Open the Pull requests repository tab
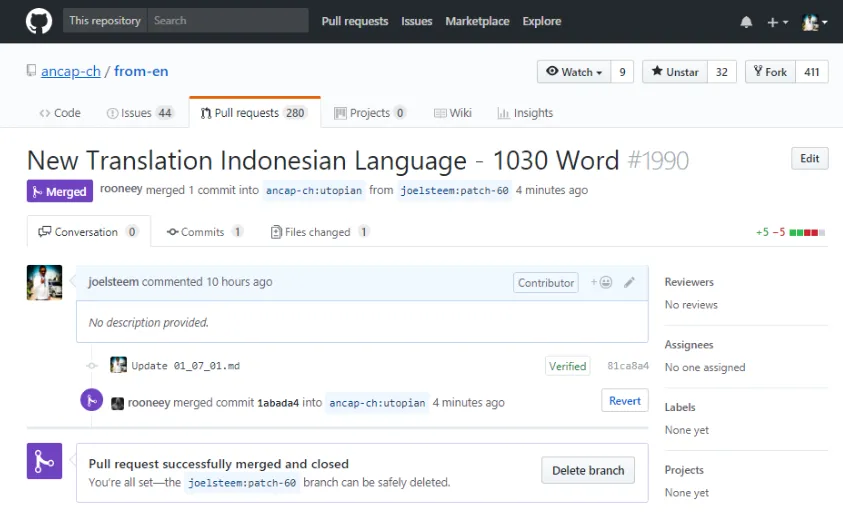Viewport: 843px width, 512px height. (254, 113)
